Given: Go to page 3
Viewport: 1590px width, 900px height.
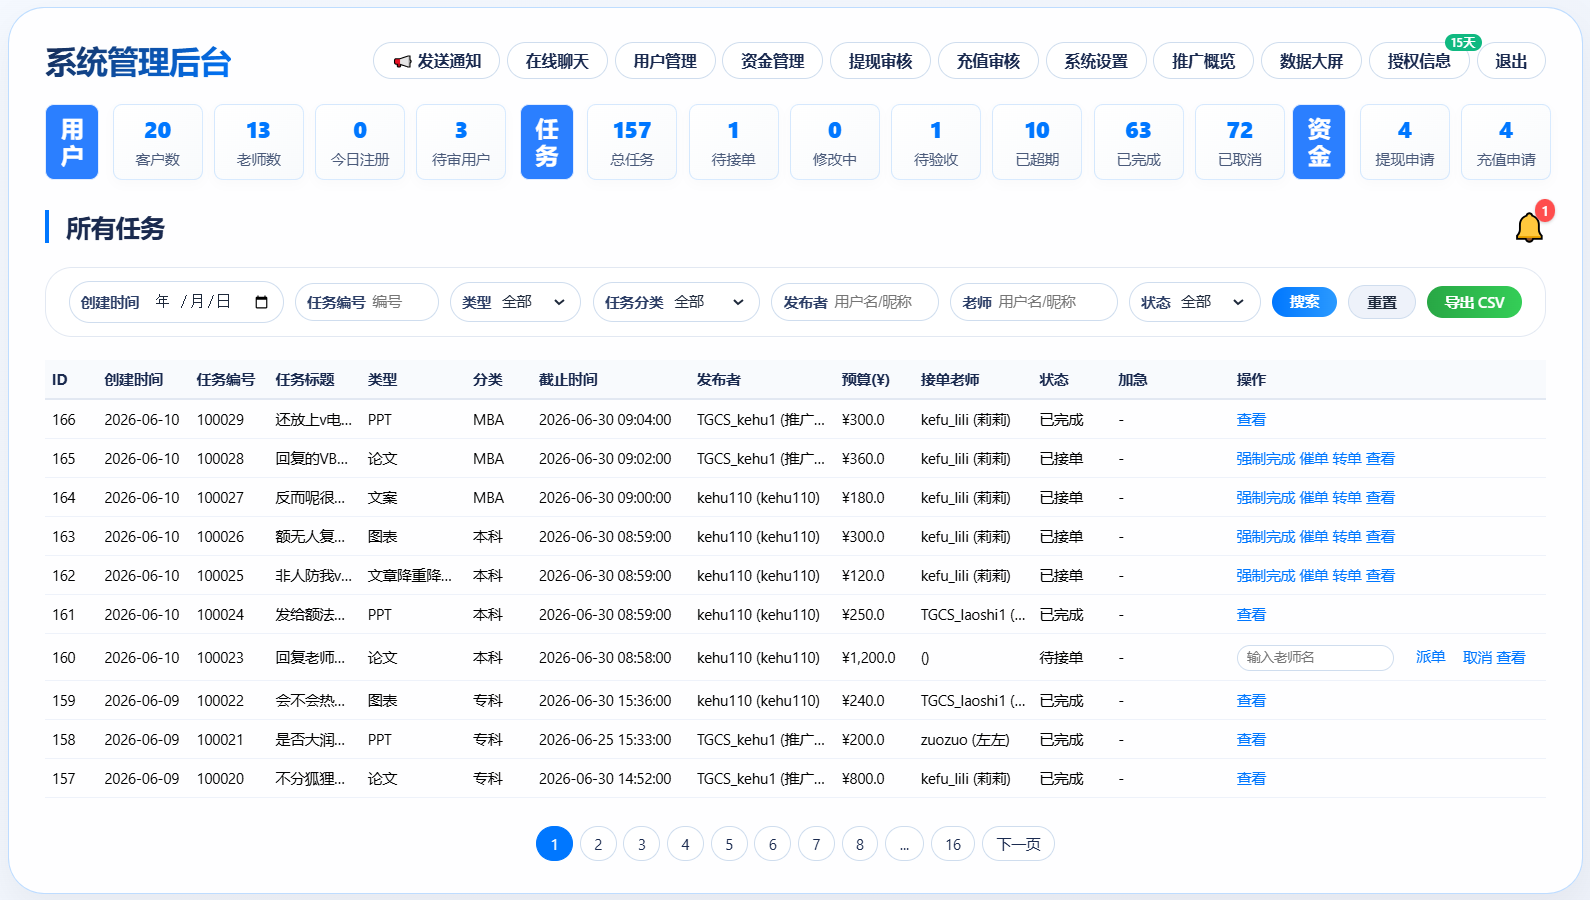Looking at the screenshot, I should (642, 844).
